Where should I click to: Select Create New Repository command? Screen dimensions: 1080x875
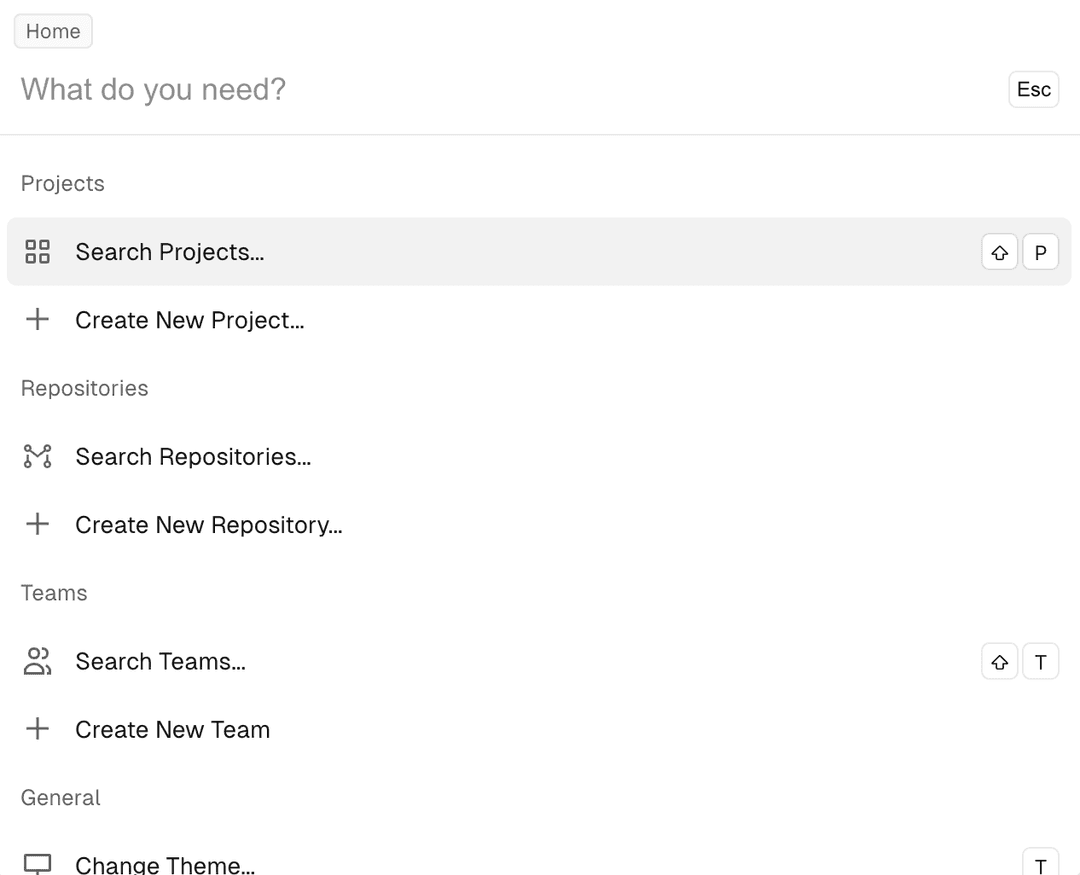[209, 525]
